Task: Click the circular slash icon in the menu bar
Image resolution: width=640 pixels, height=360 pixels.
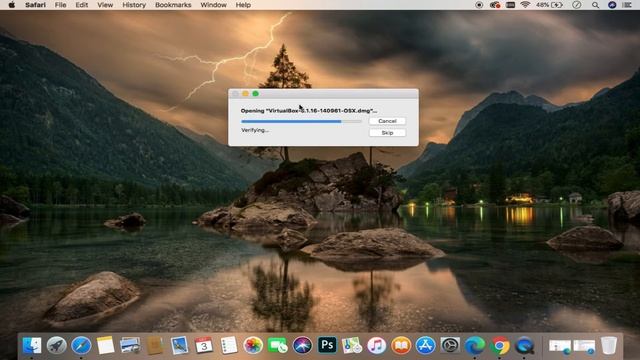Action: click(576, 5)
